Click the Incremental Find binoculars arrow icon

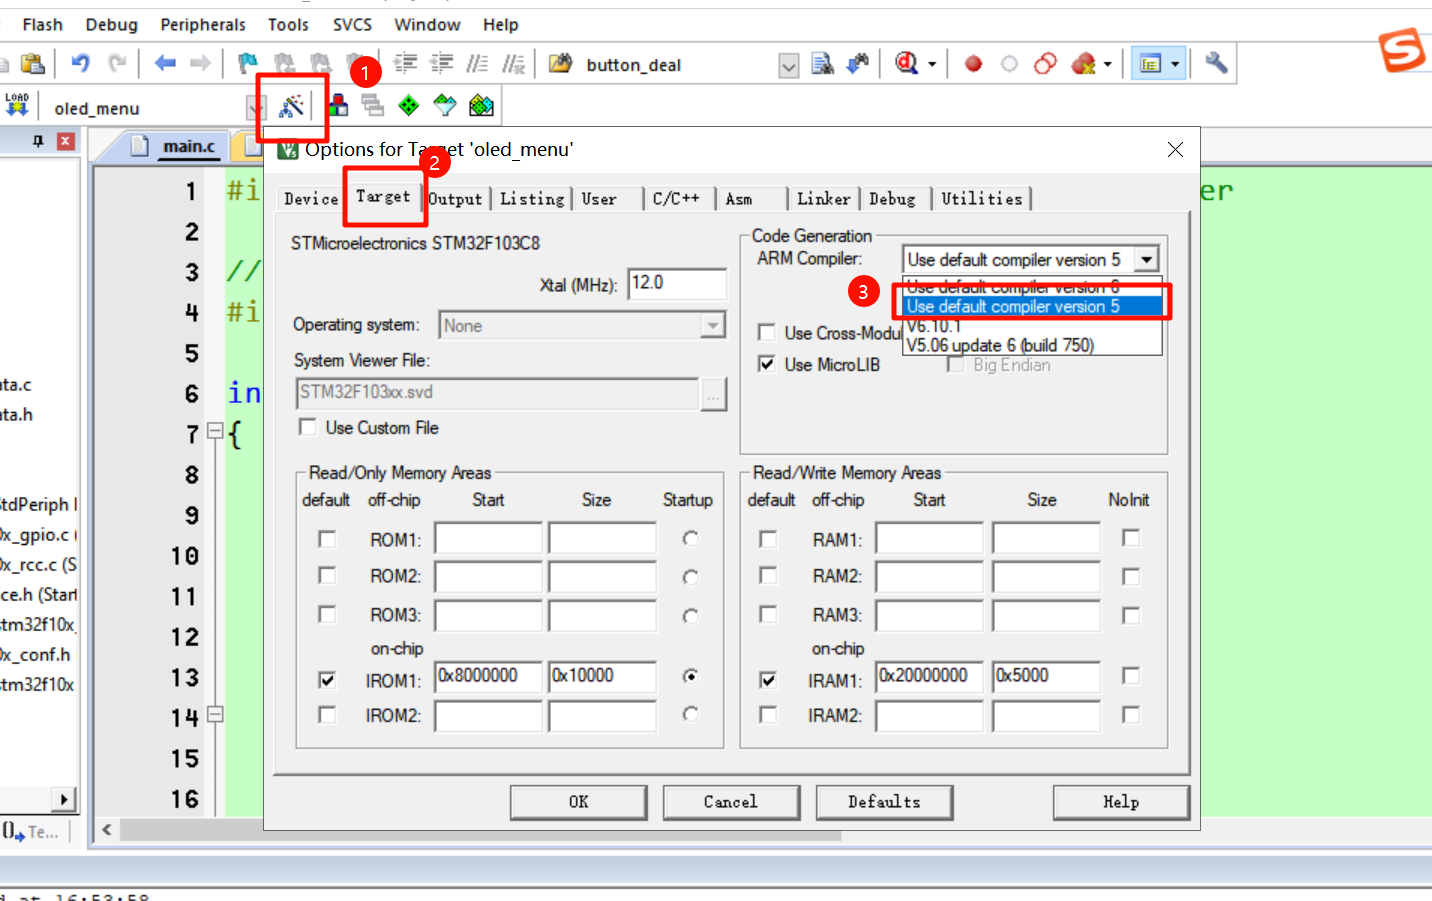[858, 64]
